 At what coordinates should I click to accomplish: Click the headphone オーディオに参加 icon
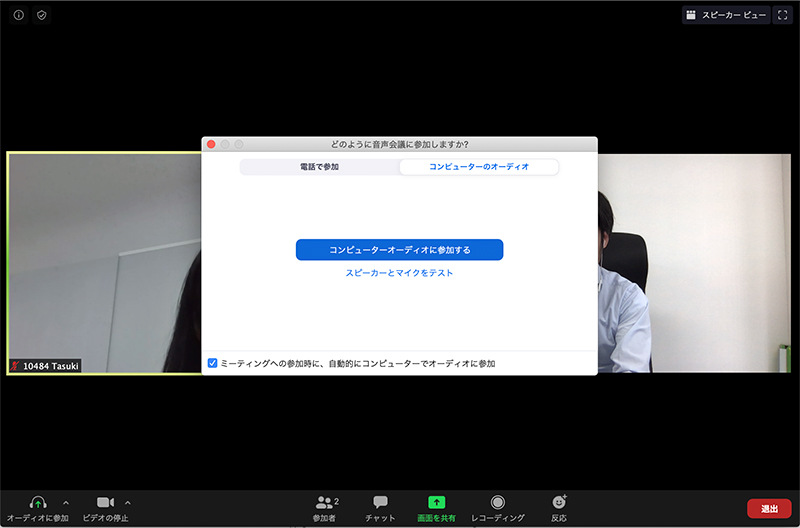38,502
